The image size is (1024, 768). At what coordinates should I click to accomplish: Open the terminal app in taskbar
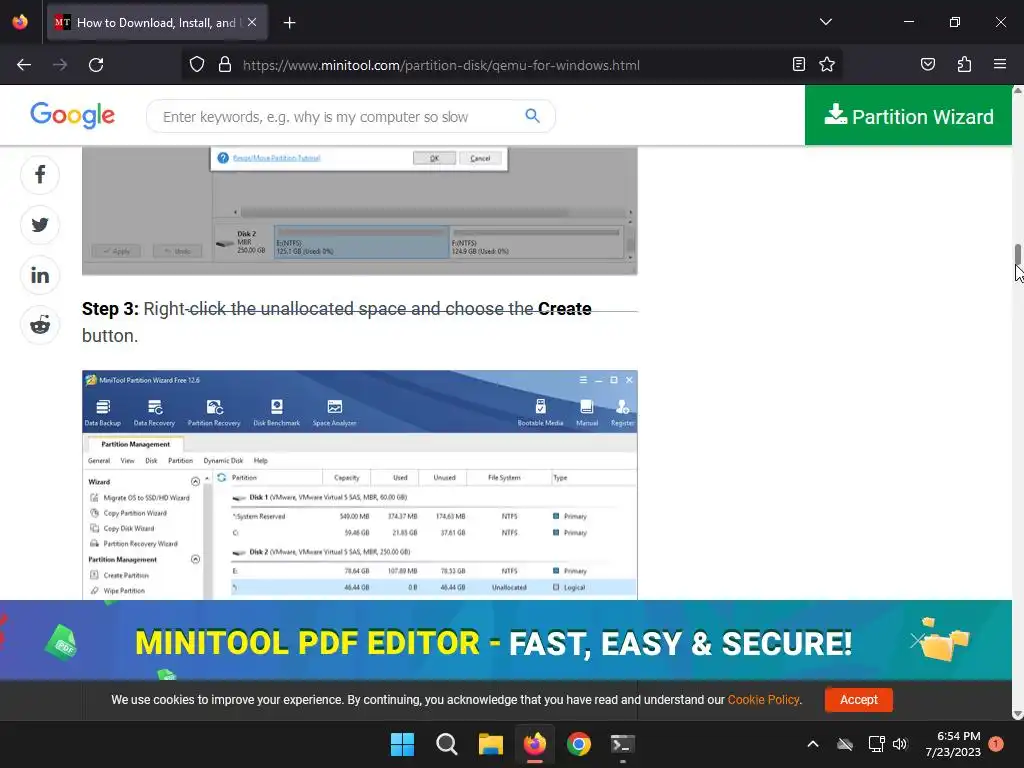coord(622,744)
